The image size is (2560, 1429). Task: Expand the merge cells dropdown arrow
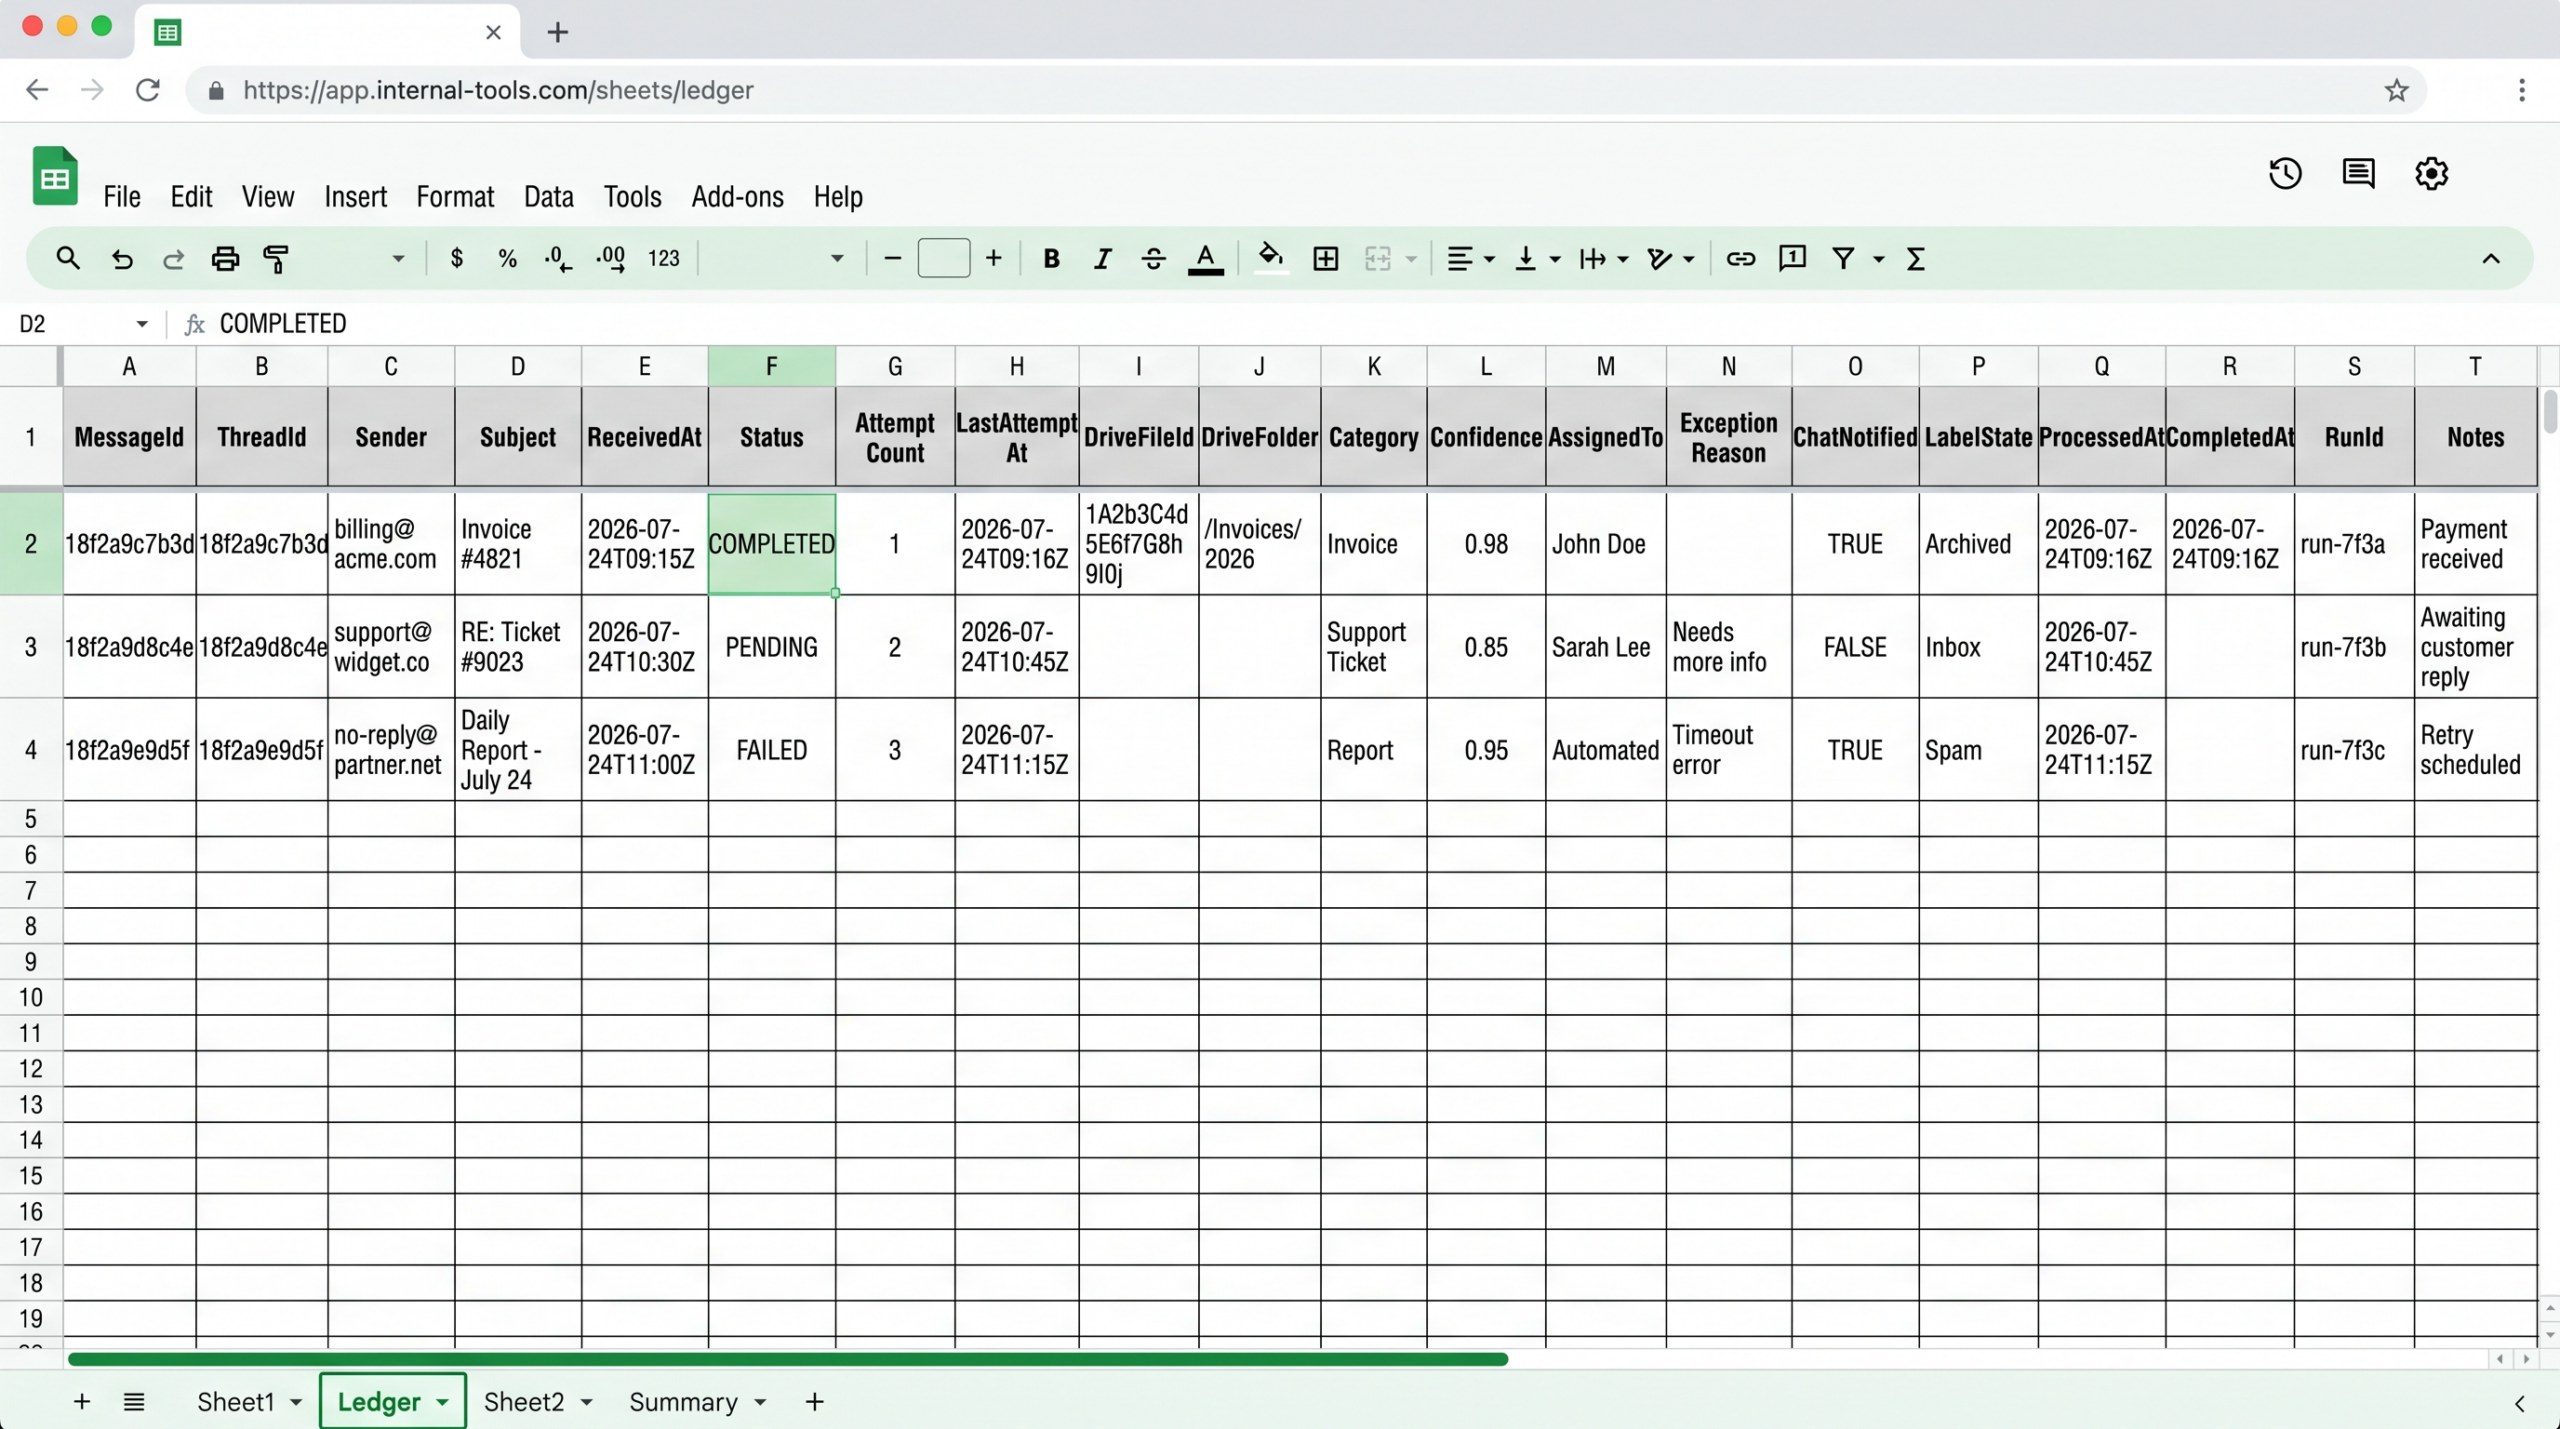click(x=1411, y=260)
